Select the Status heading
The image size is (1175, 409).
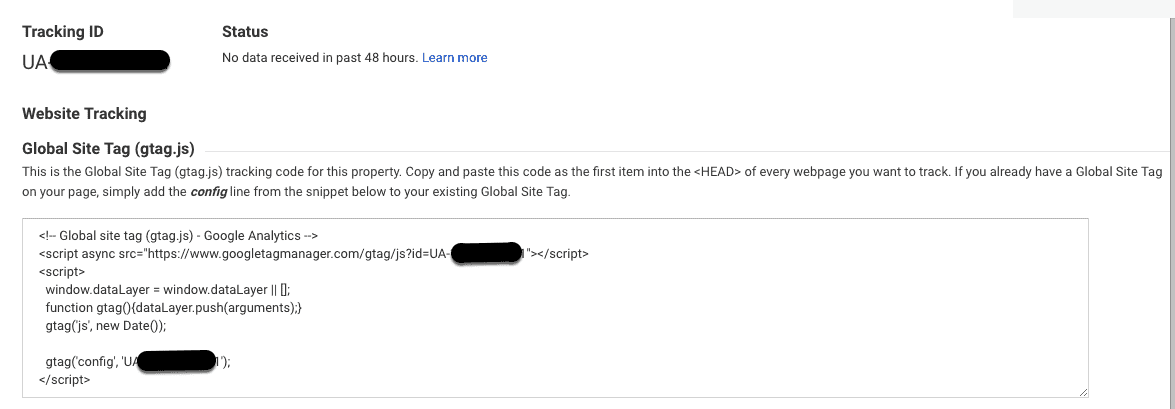pyautogui.click(x=245, y=31)
